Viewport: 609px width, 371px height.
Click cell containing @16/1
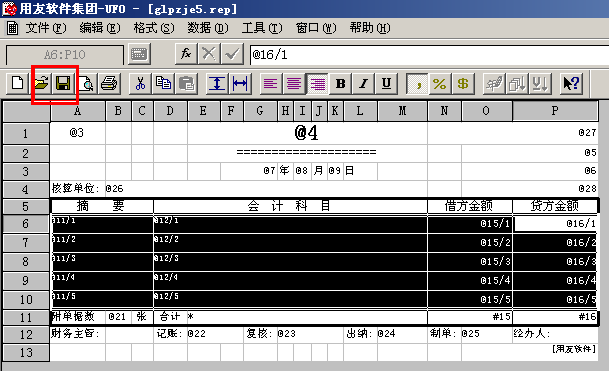[555, 224]
